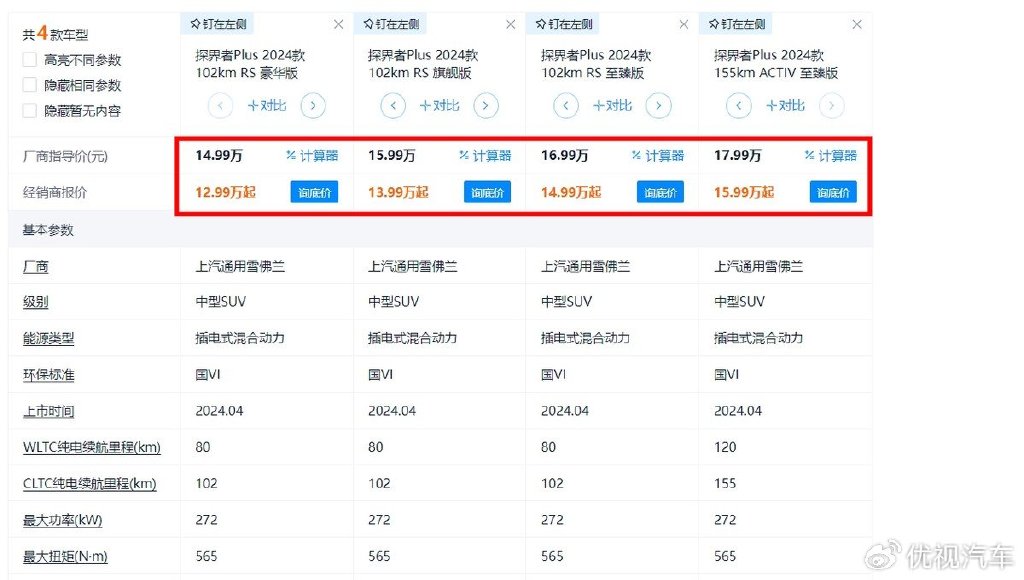
Task: Click the CLTC range value 155
Action: (x=725, y=483)
